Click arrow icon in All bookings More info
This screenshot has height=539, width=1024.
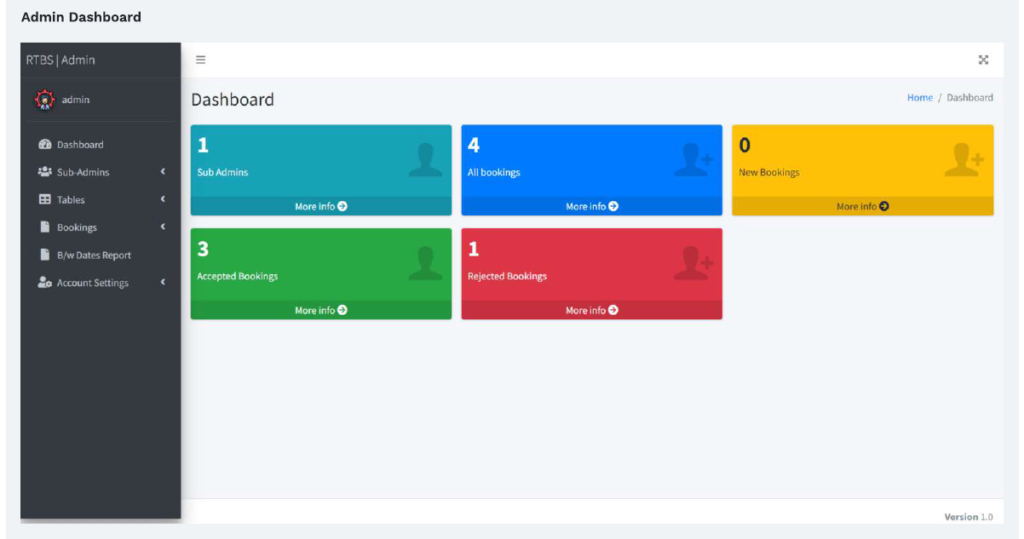point(613,206)
